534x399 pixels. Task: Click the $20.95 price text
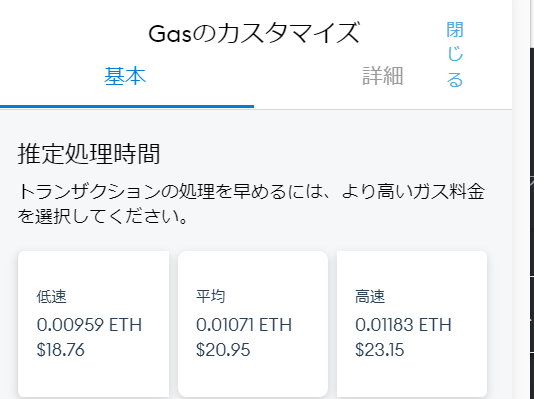pos(223,350)
